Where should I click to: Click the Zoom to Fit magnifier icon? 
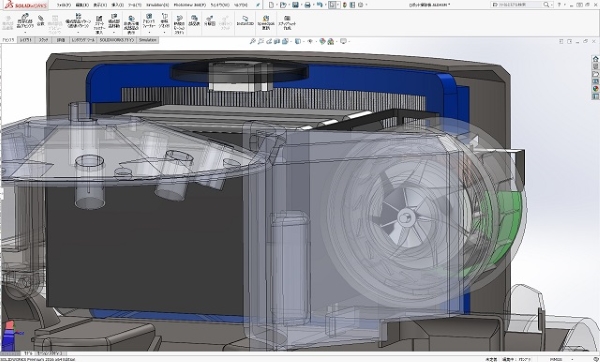253,41
